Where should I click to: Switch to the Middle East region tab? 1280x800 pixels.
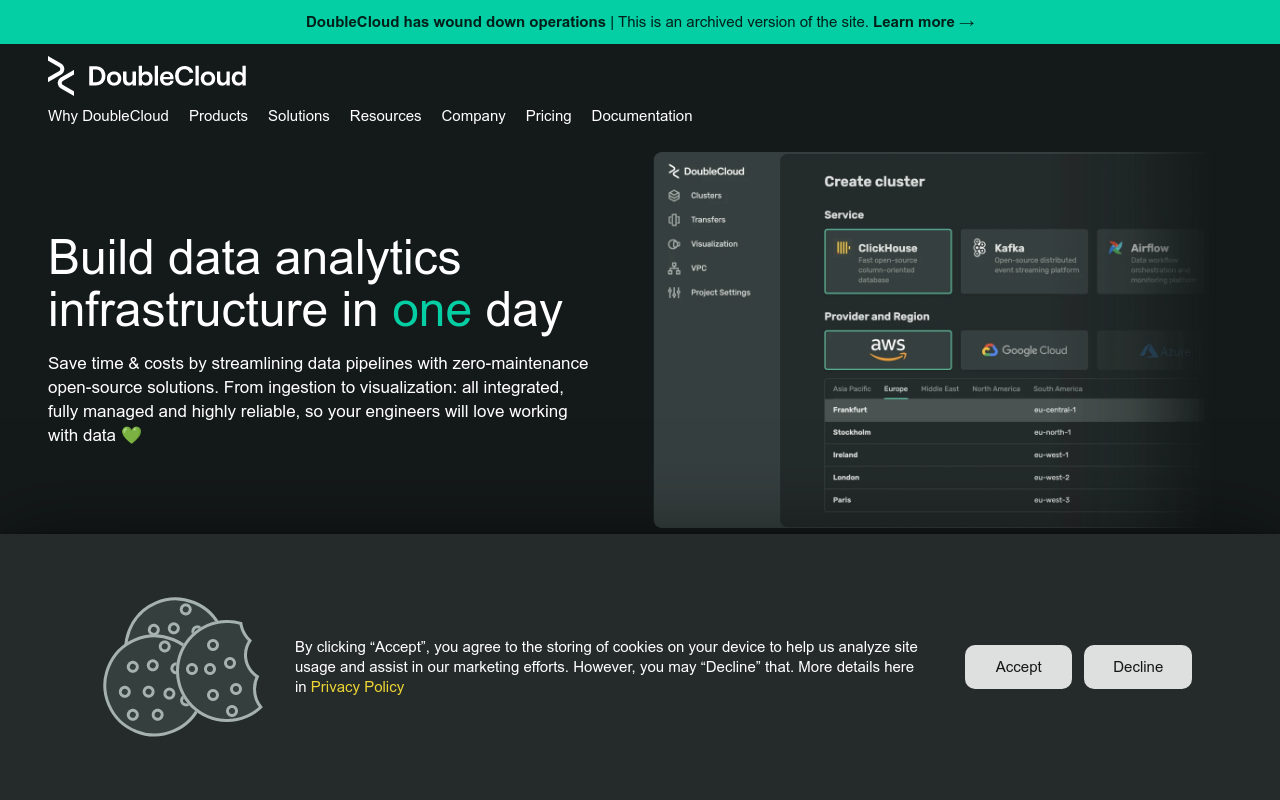(x=940, y=389)
